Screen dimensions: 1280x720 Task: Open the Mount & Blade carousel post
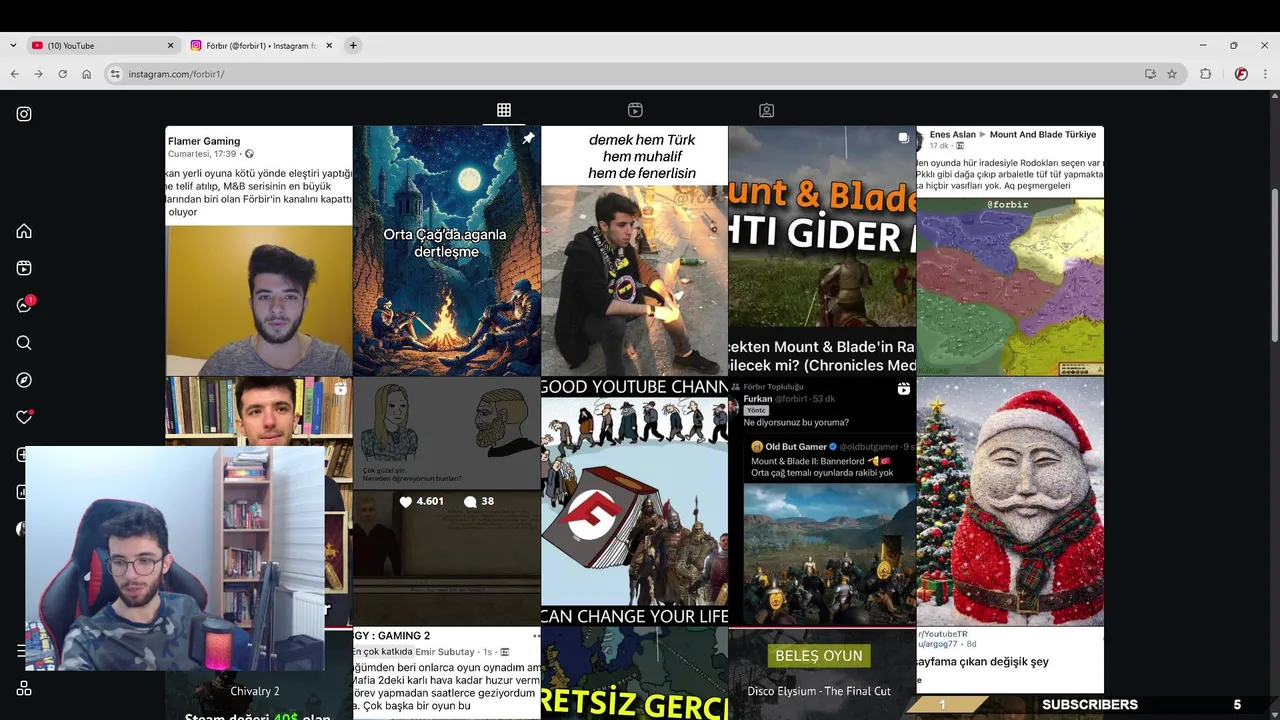click(x=822, y=250)
